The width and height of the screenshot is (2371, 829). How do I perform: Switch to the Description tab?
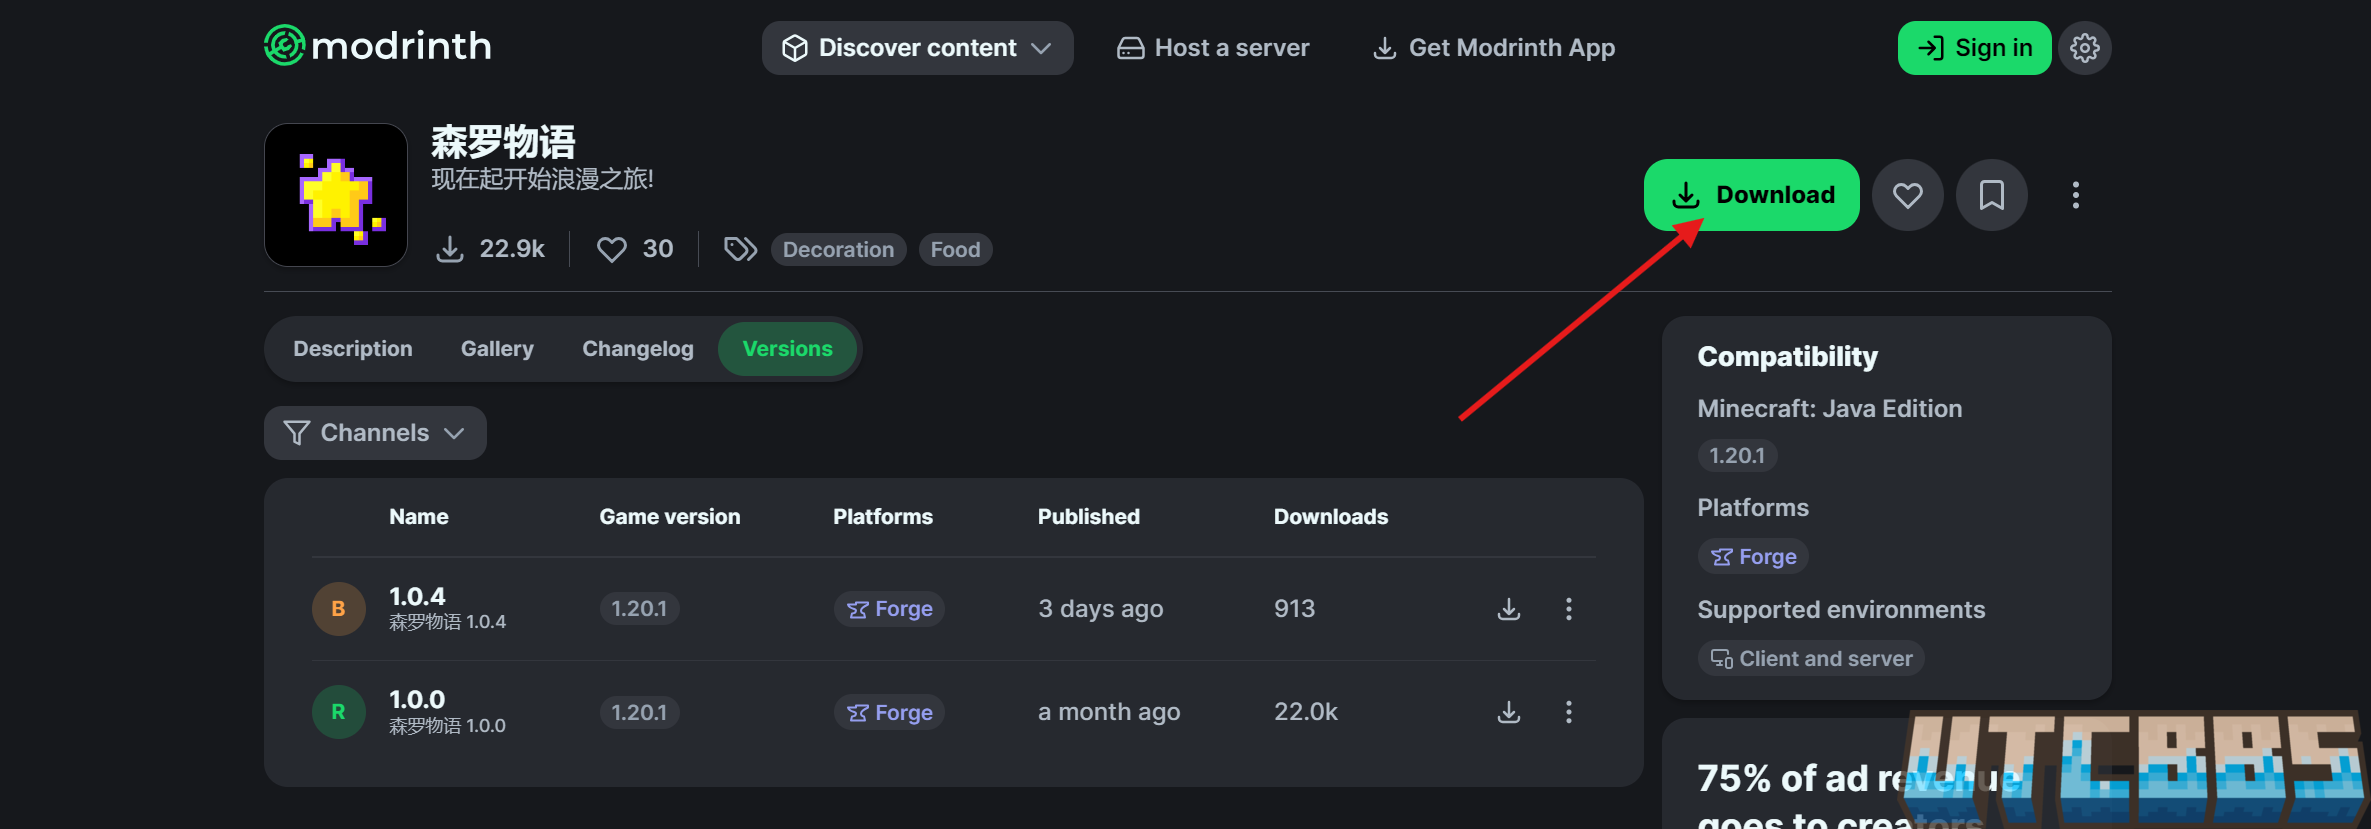(353, 349)
